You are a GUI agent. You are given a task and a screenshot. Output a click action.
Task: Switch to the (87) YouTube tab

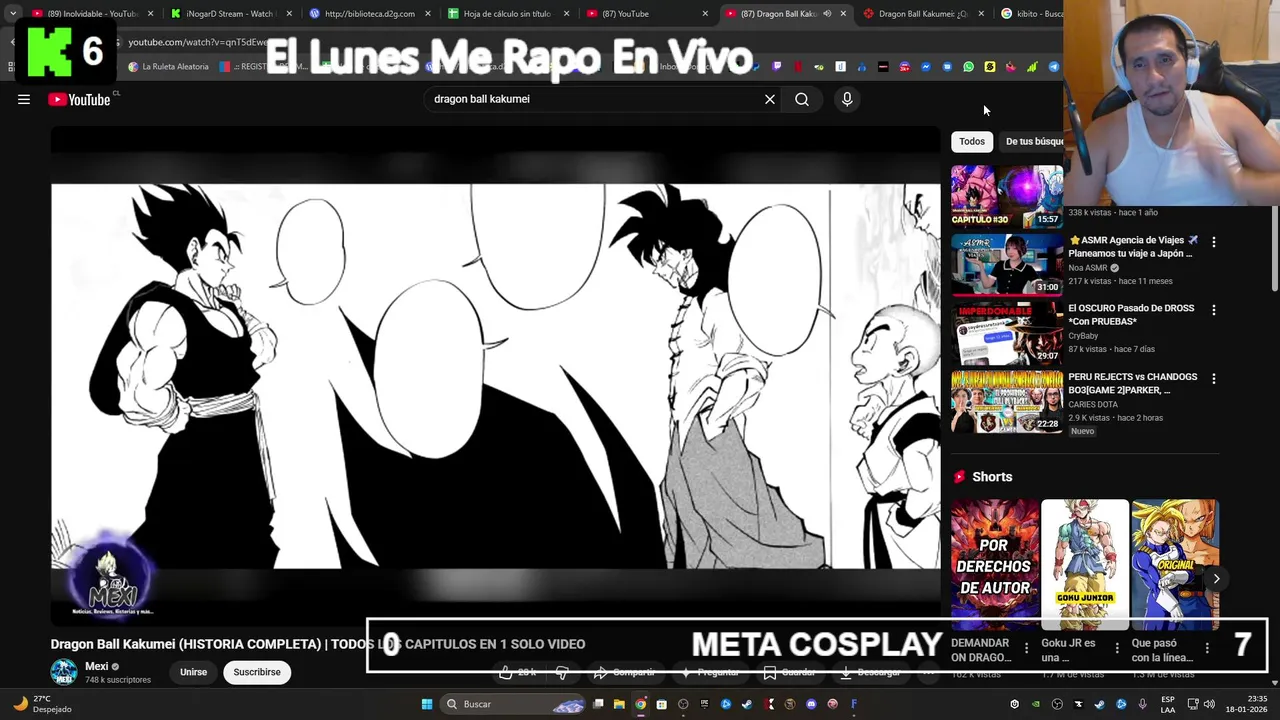coord(645,14)
